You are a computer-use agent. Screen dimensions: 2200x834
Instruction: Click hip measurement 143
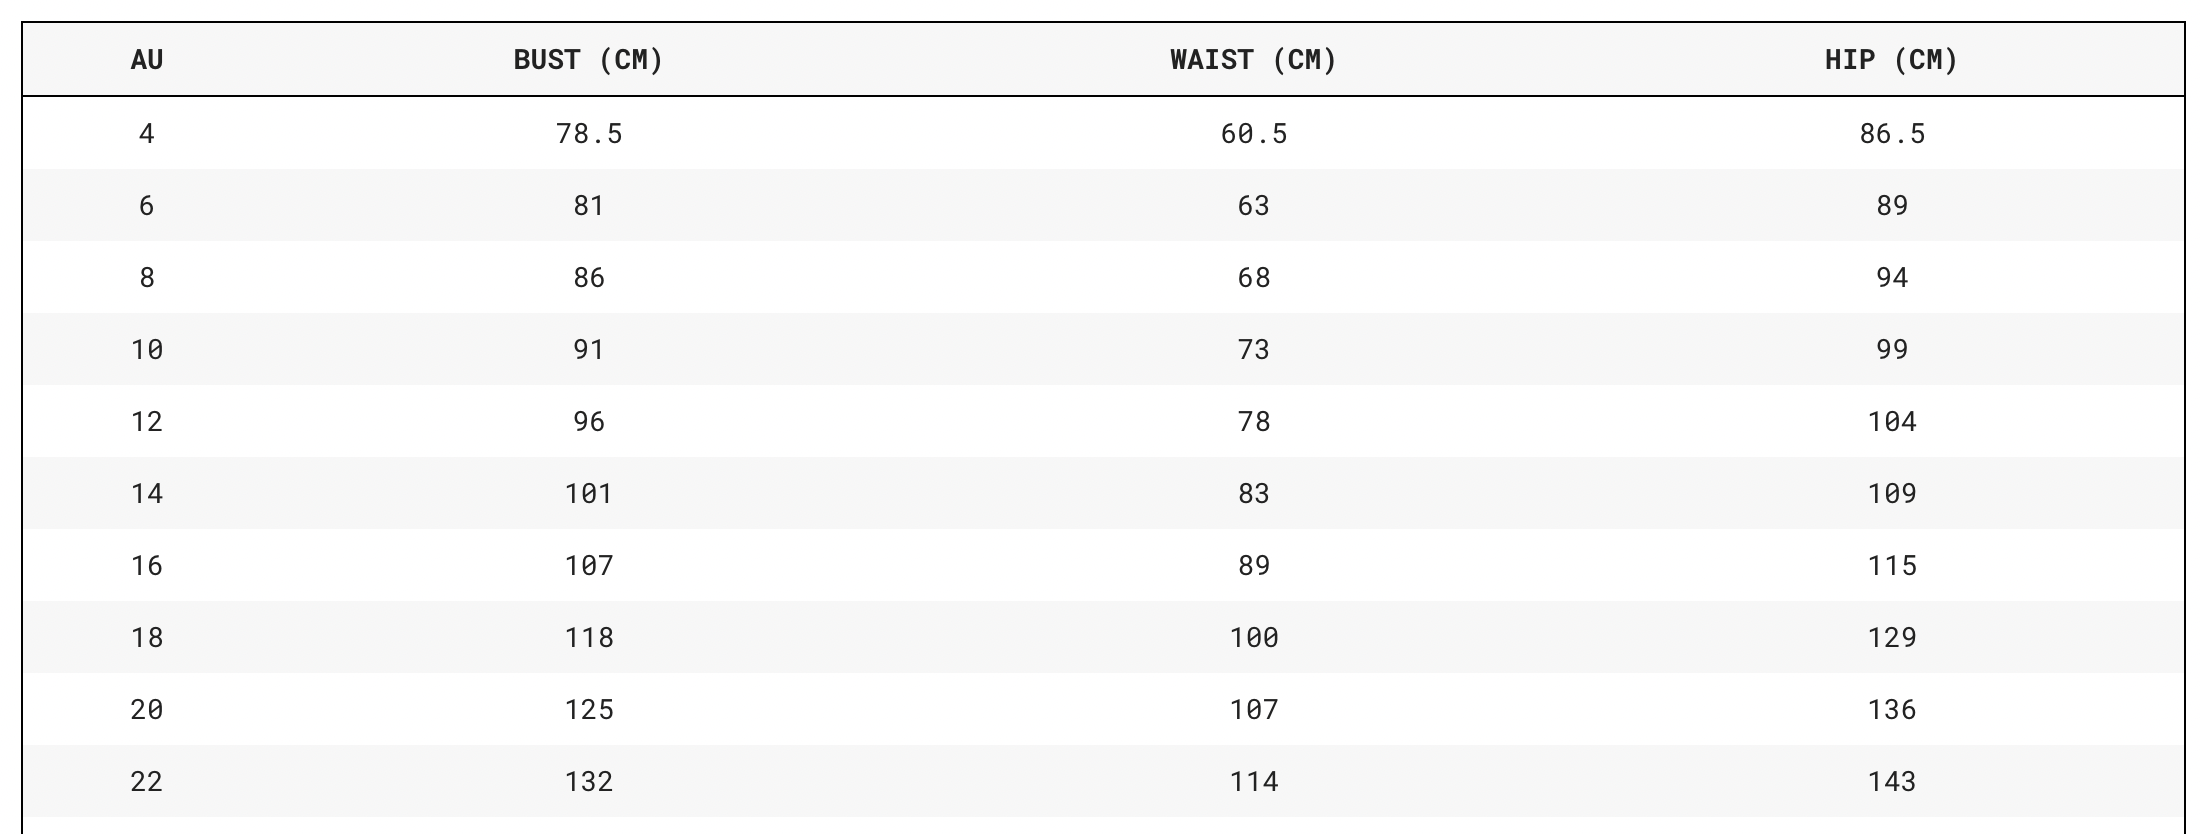pyautogui.click(x=1891, y=782)
